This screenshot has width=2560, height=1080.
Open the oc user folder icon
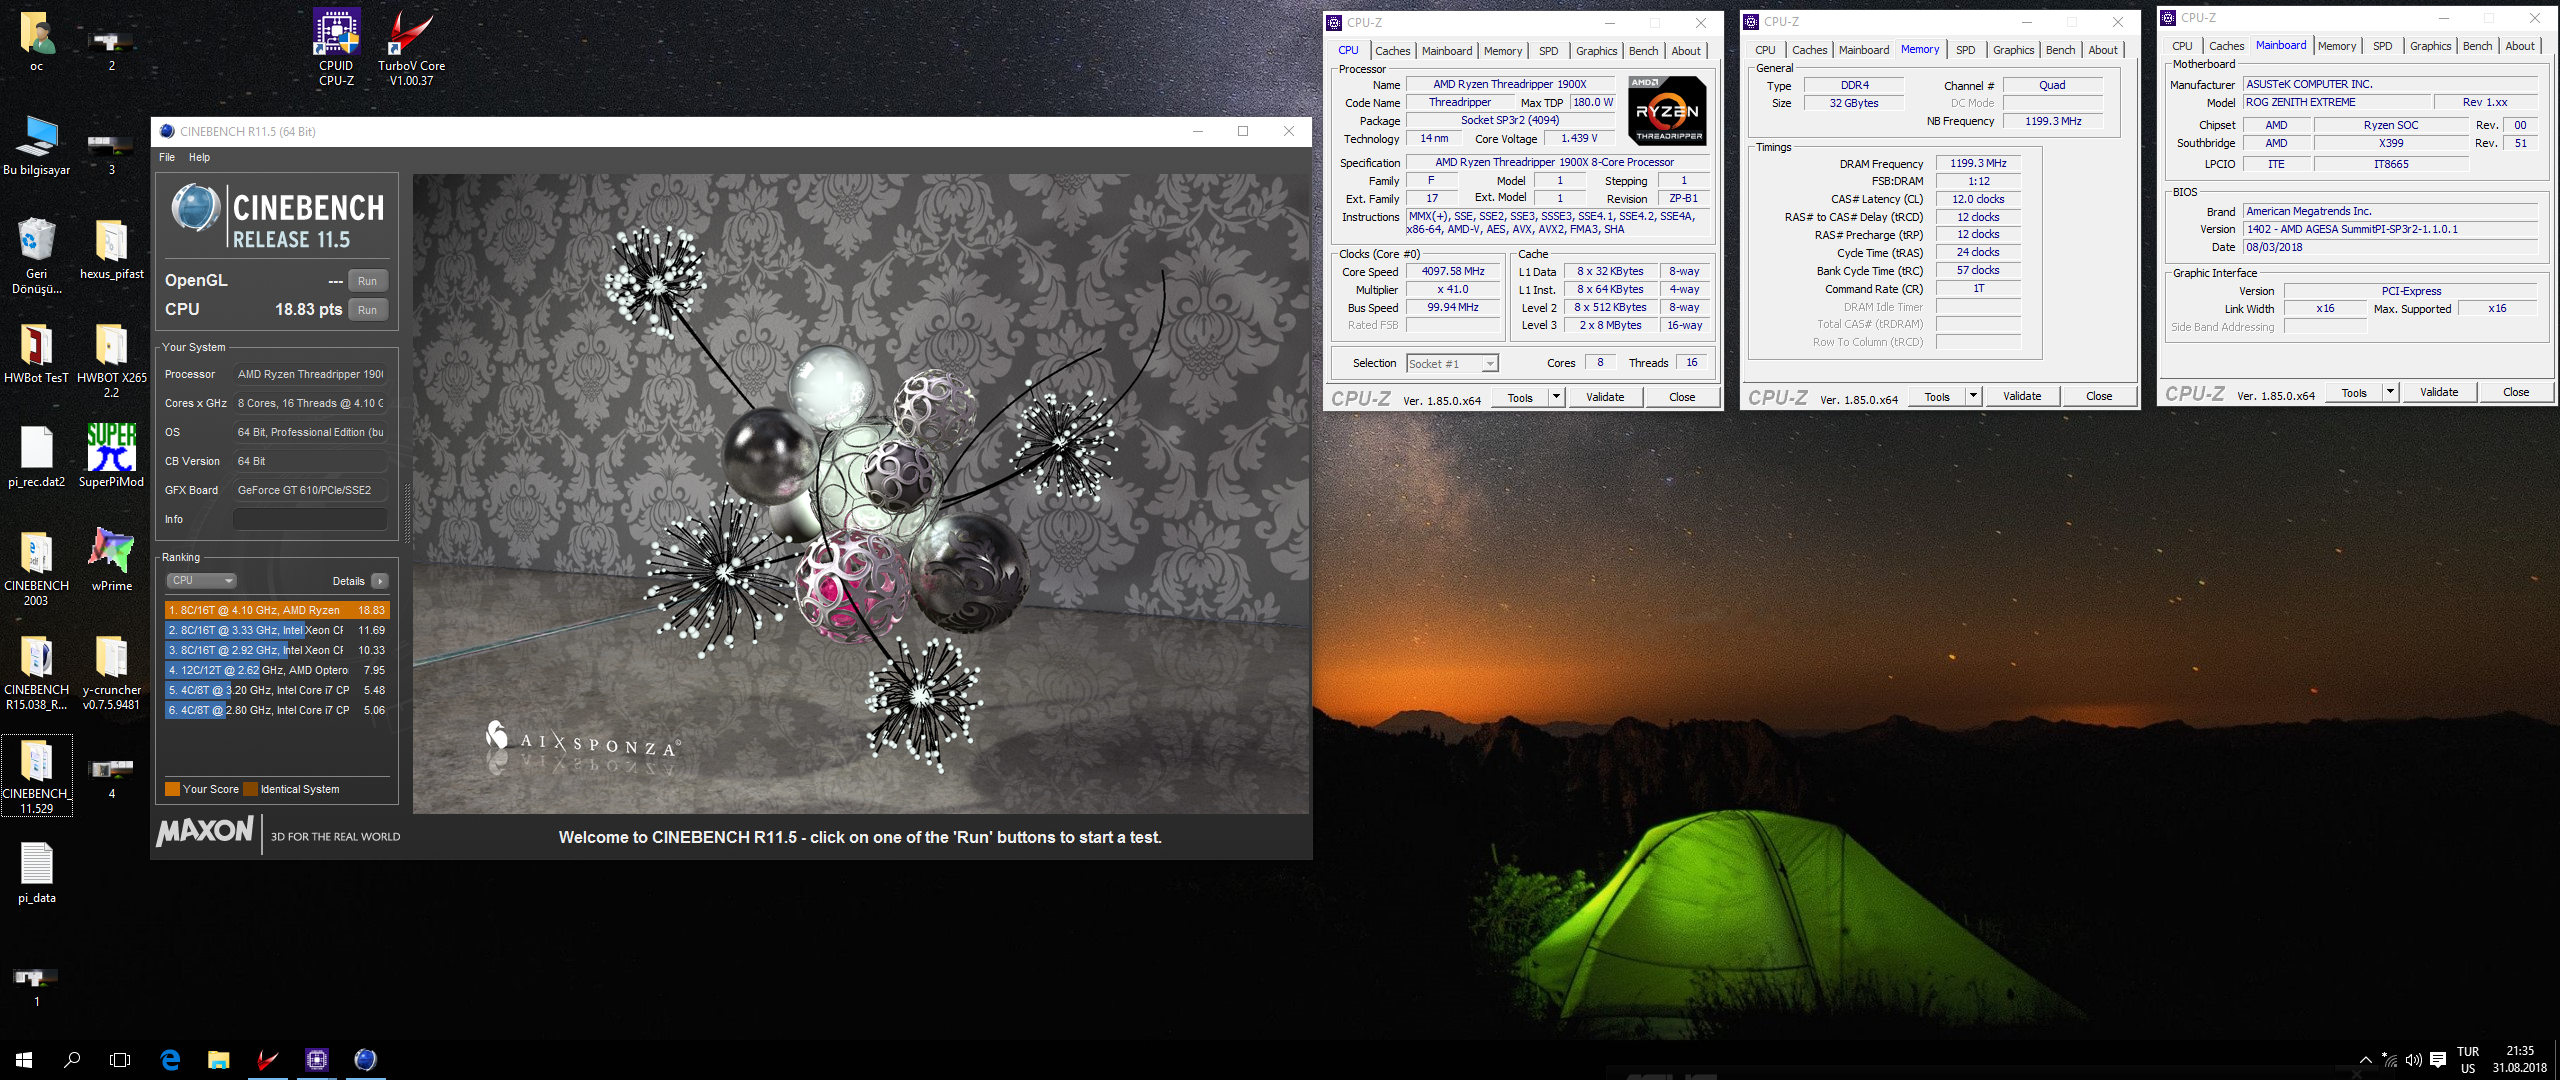(37, 43)
